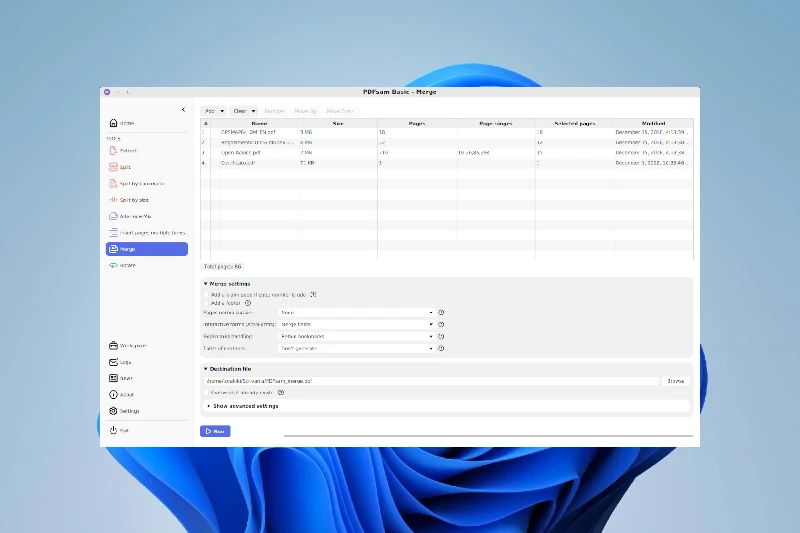Click the Page ranges cell of row 3

tap(496, 153)
